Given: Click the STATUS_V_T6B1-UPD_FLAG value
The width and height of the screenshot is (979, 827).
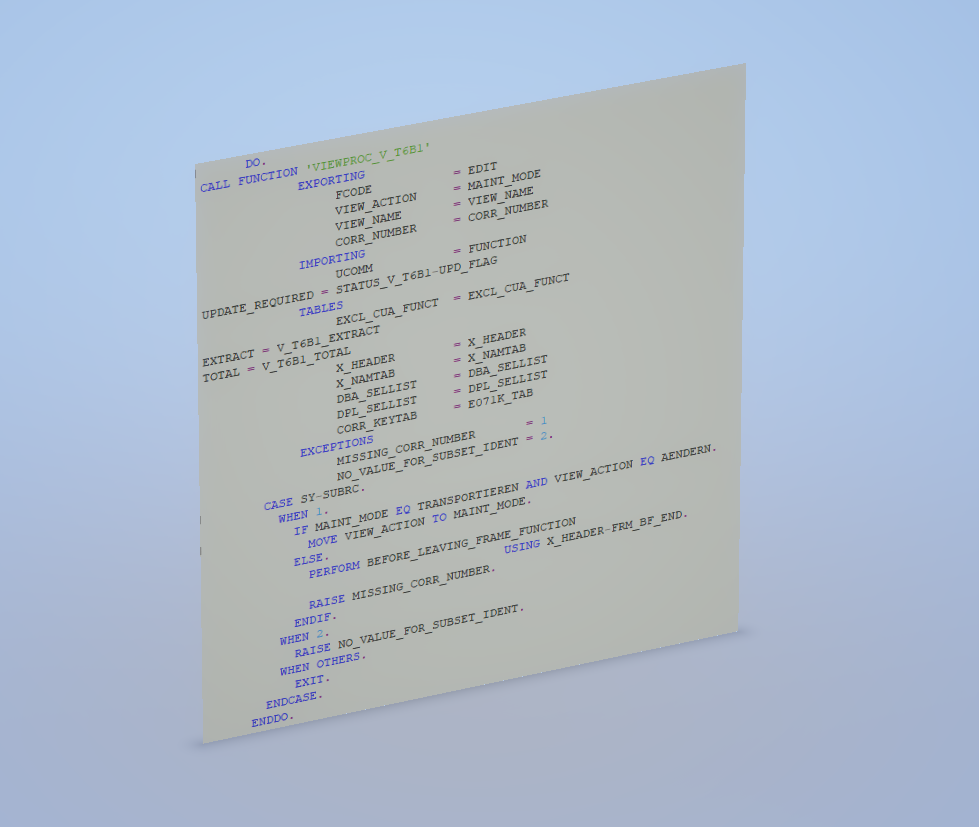Looking at the screenshot, I should [416, 275].
